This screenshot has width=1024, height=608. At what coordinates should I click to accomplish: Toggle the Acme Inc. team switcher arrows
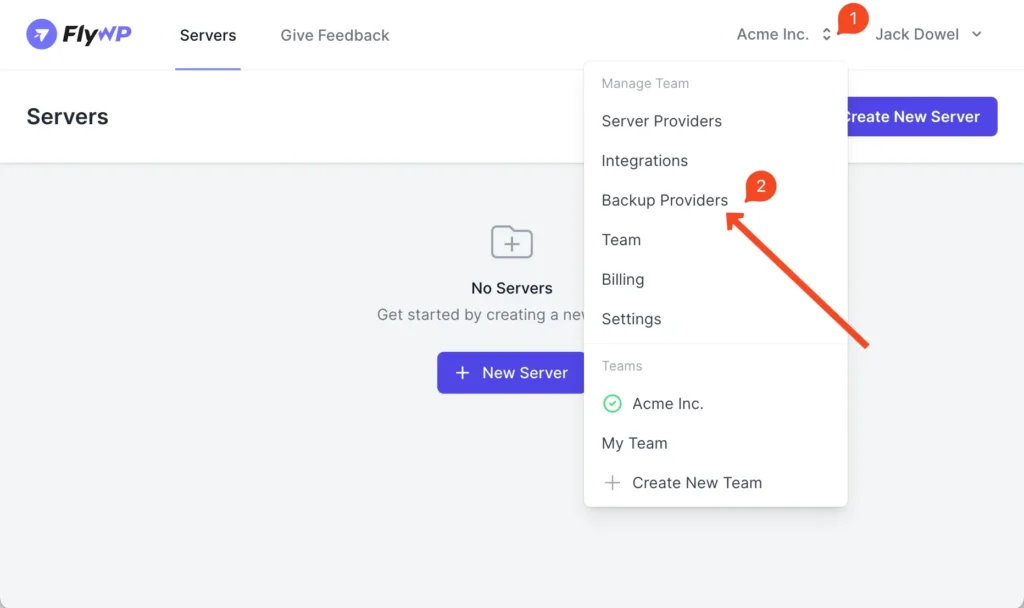(x=827, y=35)
